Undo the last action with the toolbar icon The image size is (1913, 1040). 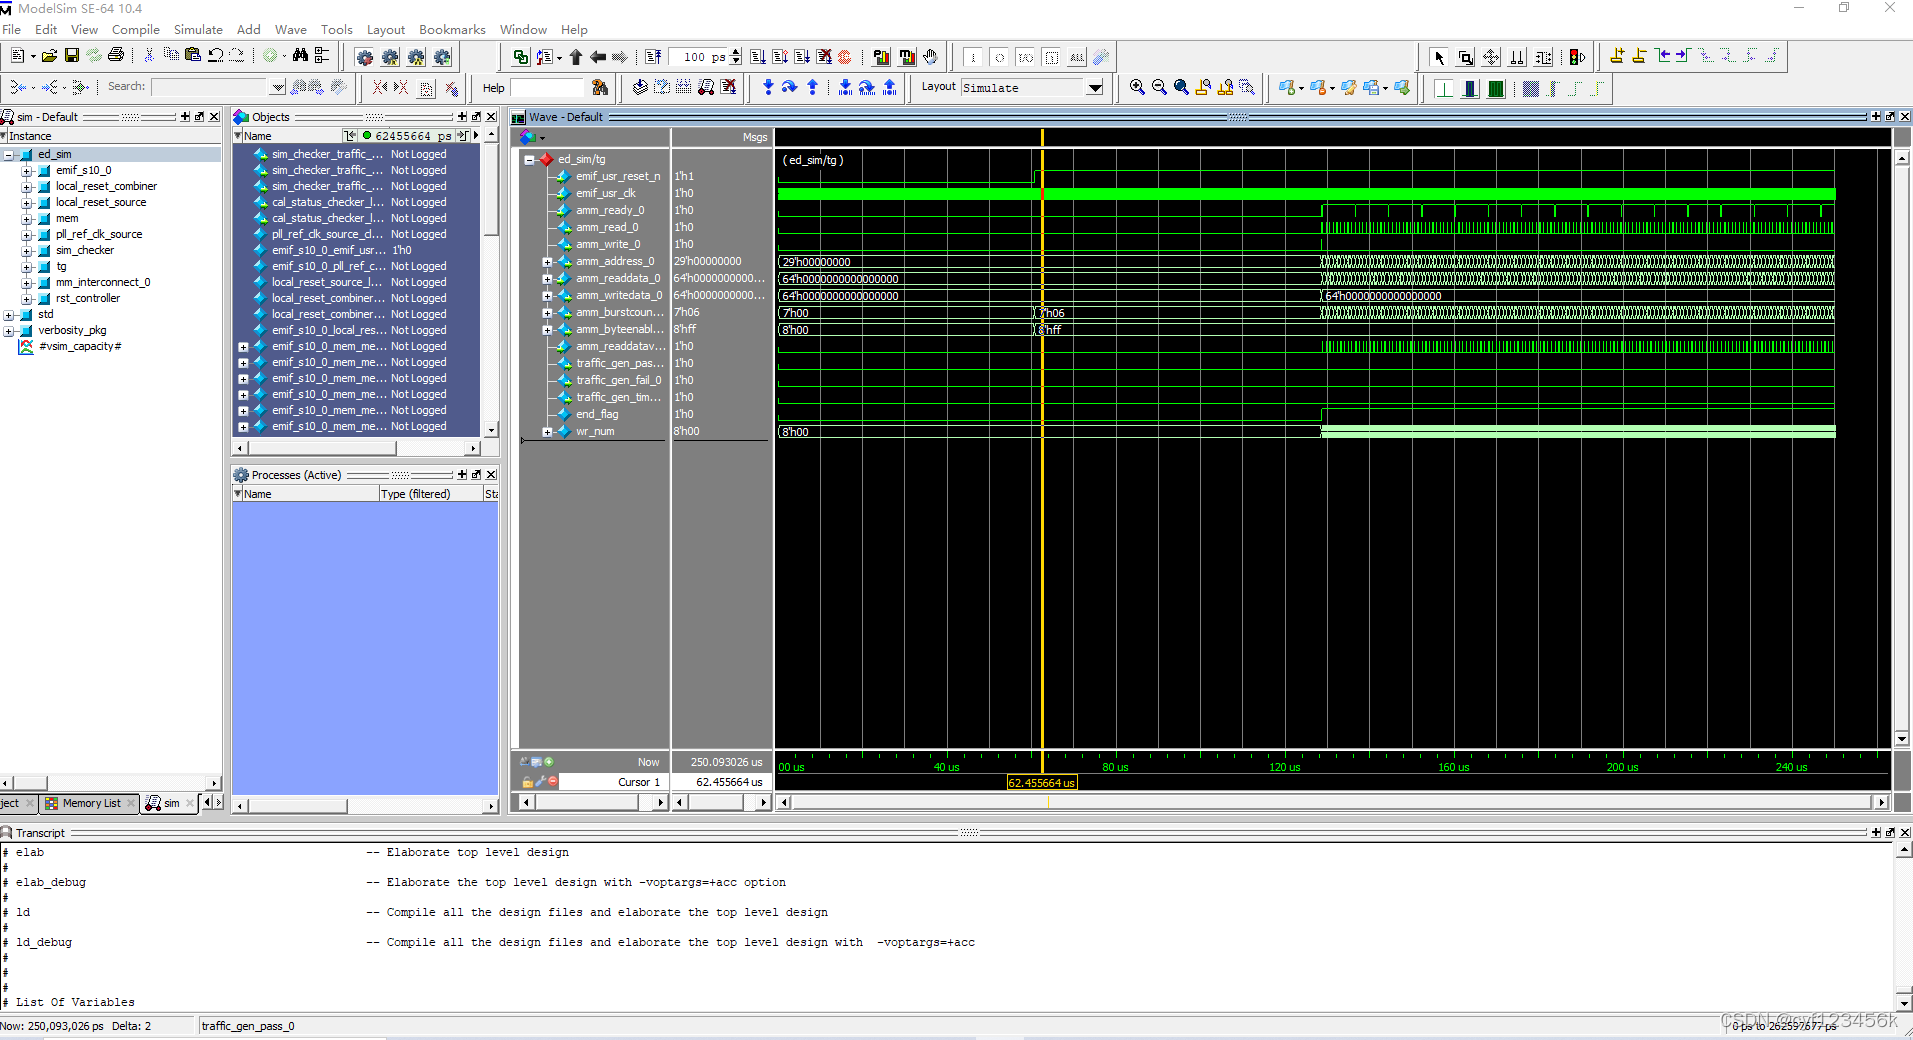(215, 56)
